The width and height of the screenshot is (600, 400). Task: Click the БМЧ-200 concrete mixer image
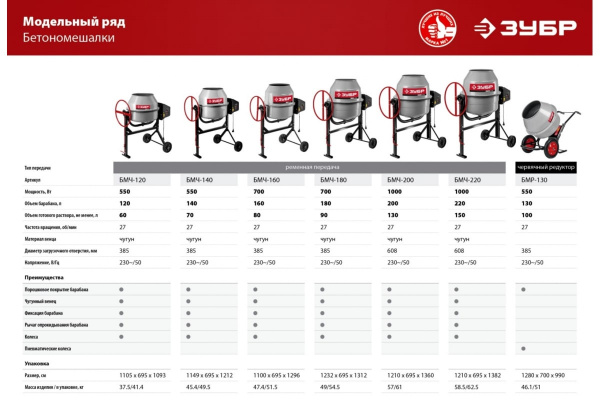[x=412, y=116]
